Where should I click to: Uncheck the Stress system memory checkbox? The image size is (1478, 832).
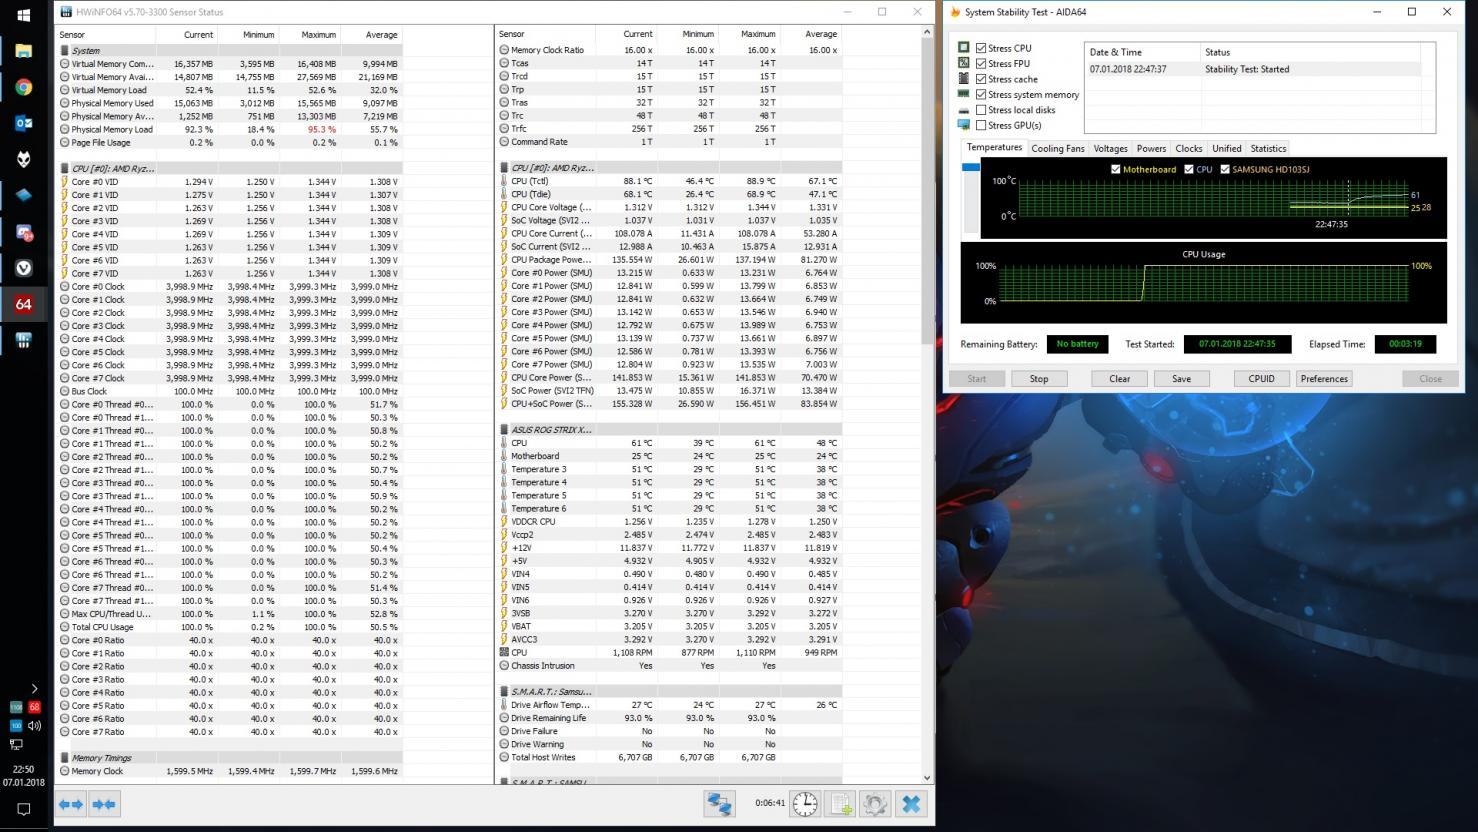(981, 94)
